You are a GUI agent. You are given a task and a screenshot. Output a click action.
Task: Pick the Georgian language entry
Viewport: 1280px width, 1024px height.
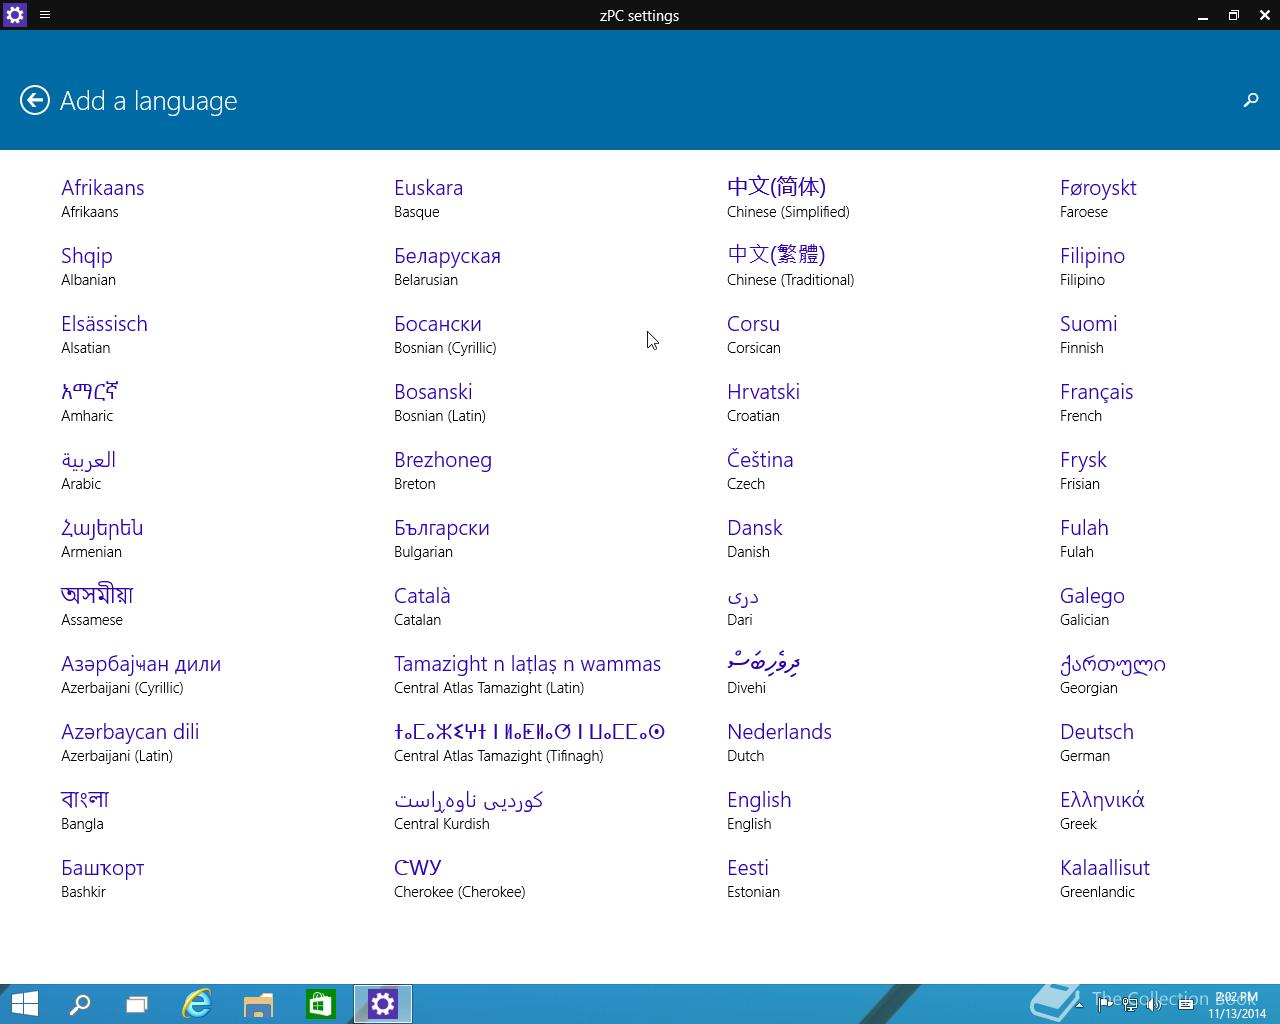1113,674
